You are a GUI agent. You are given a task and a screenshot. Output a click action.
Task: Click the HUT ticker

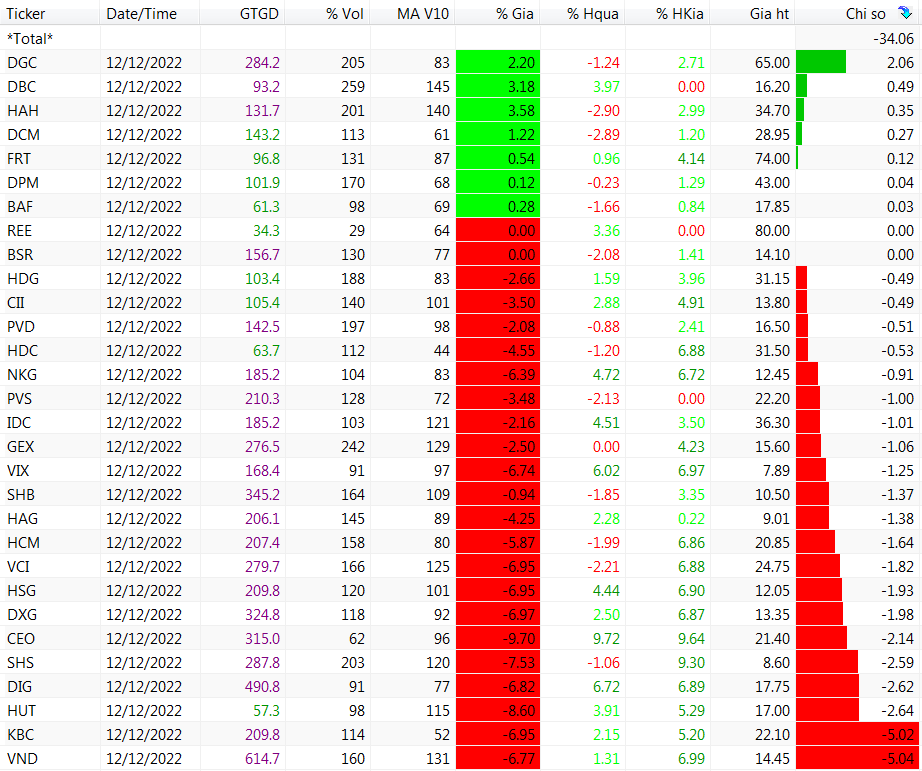click(21, 711)
